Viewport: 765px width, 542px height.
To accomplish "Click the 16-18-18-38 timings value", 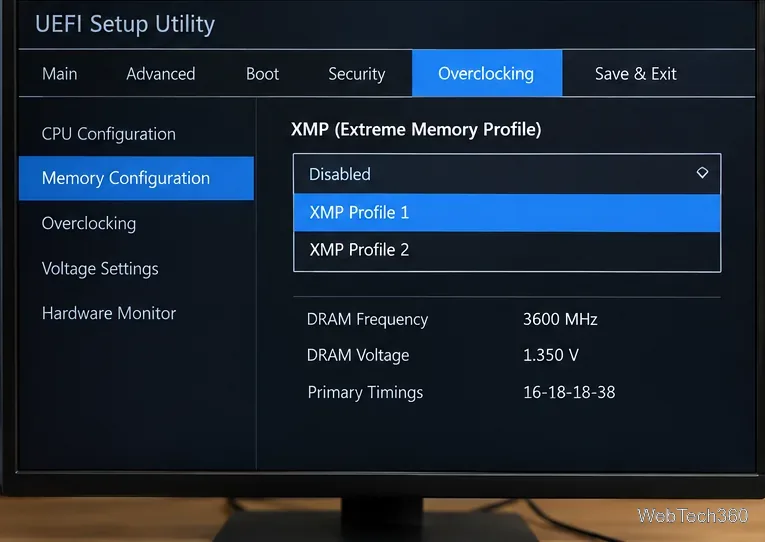I will (x=569, y=392).
